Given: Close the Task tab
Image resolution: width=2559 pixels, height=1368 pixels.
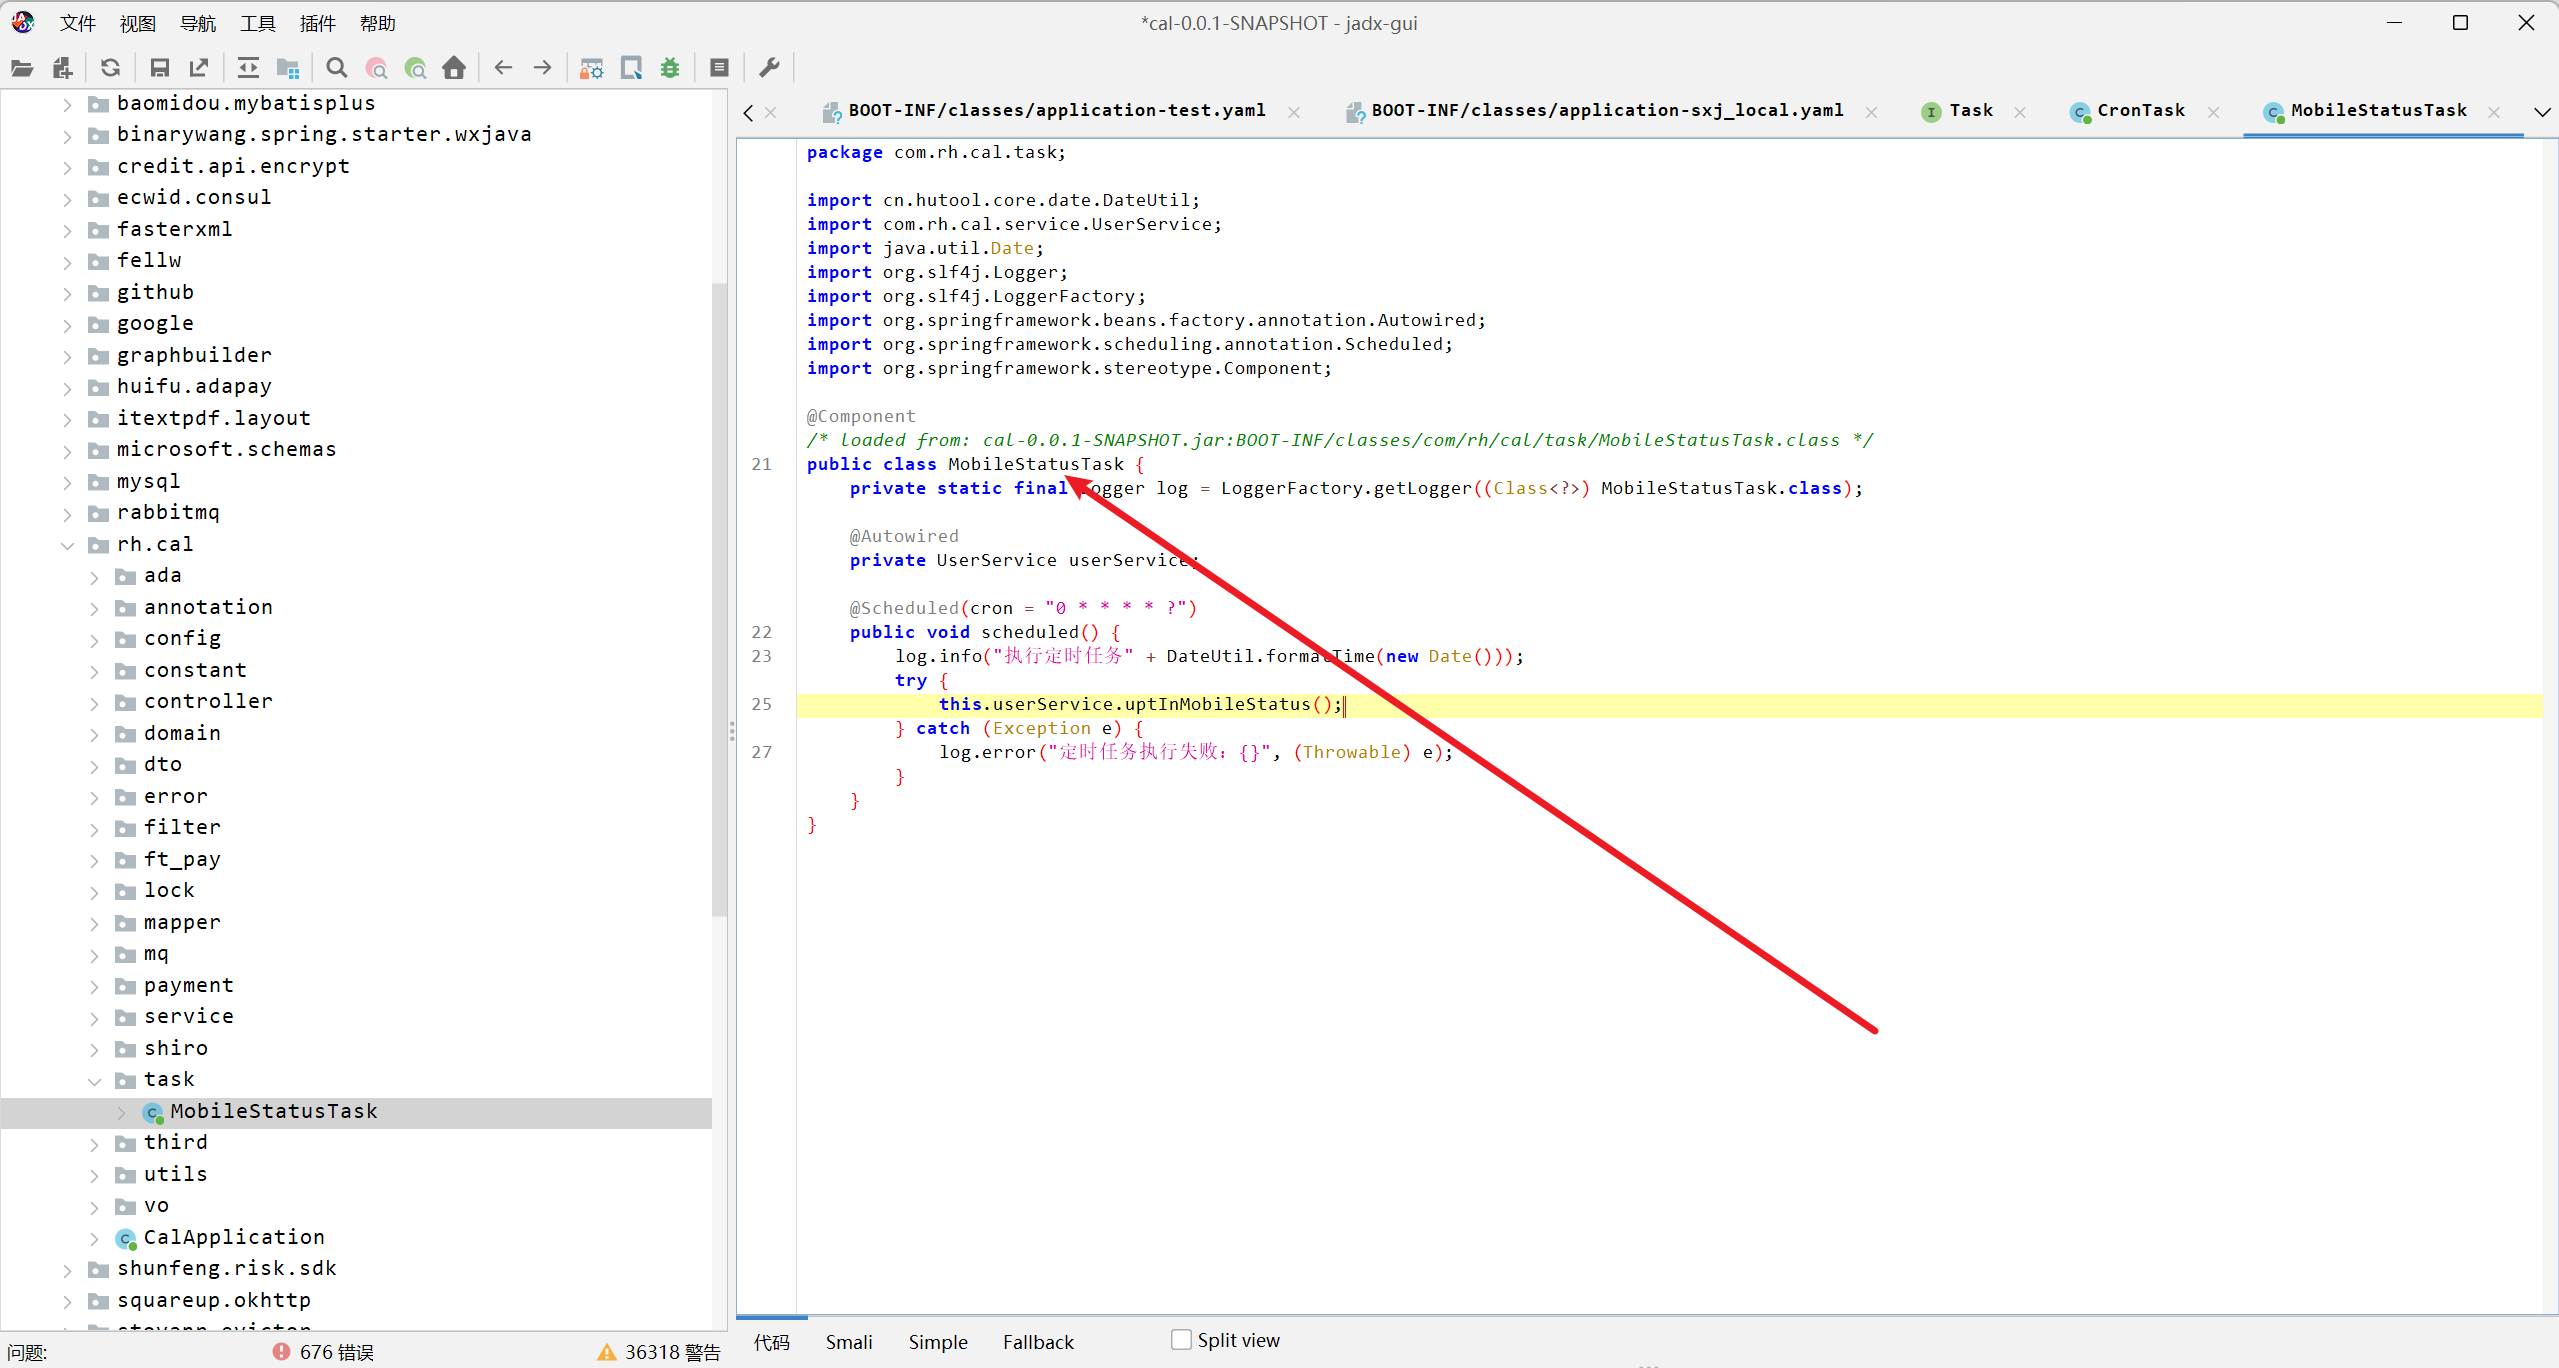Looking at the screenshot, I should (x=2020, y=112).
